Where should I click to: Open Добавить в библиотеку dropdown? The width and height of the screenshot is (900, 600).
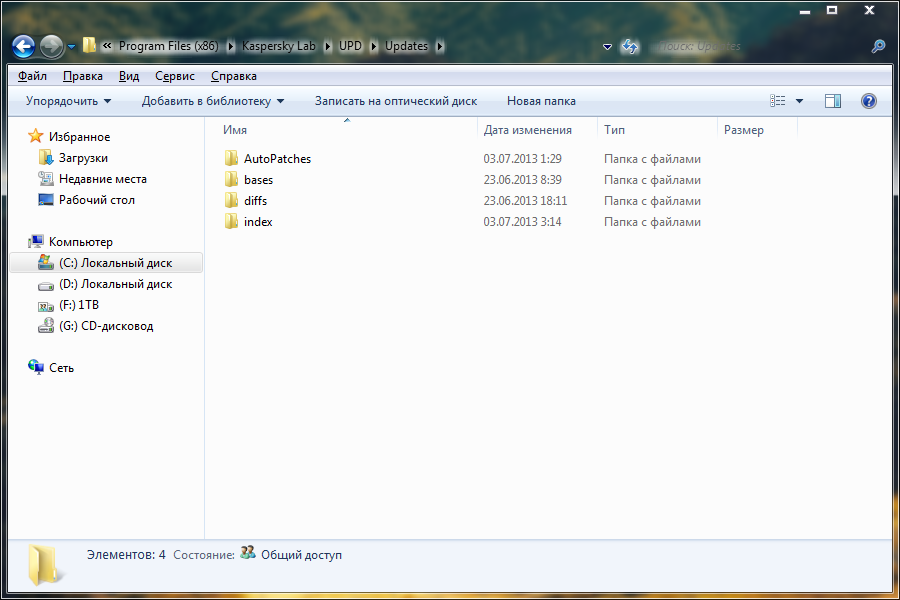coord(213,101)
